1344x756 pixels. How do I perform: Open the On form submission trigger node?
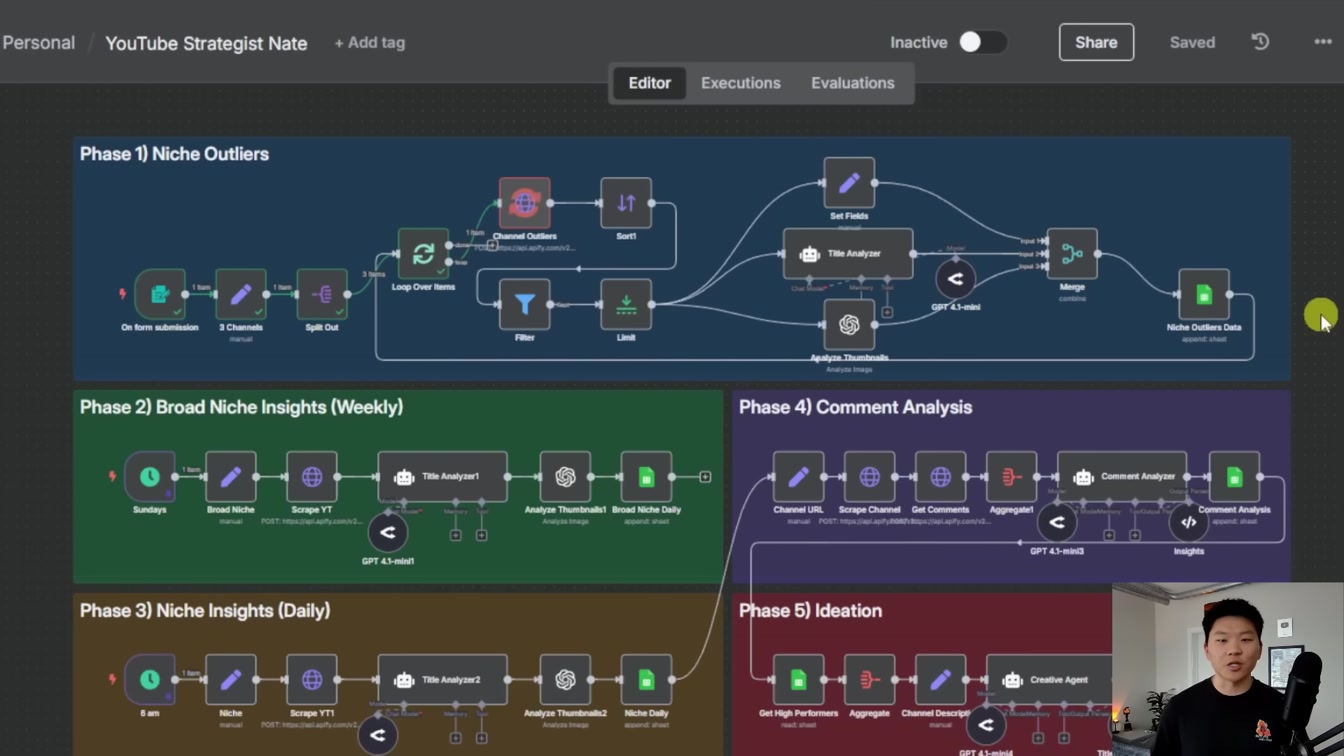click(160, 294)
